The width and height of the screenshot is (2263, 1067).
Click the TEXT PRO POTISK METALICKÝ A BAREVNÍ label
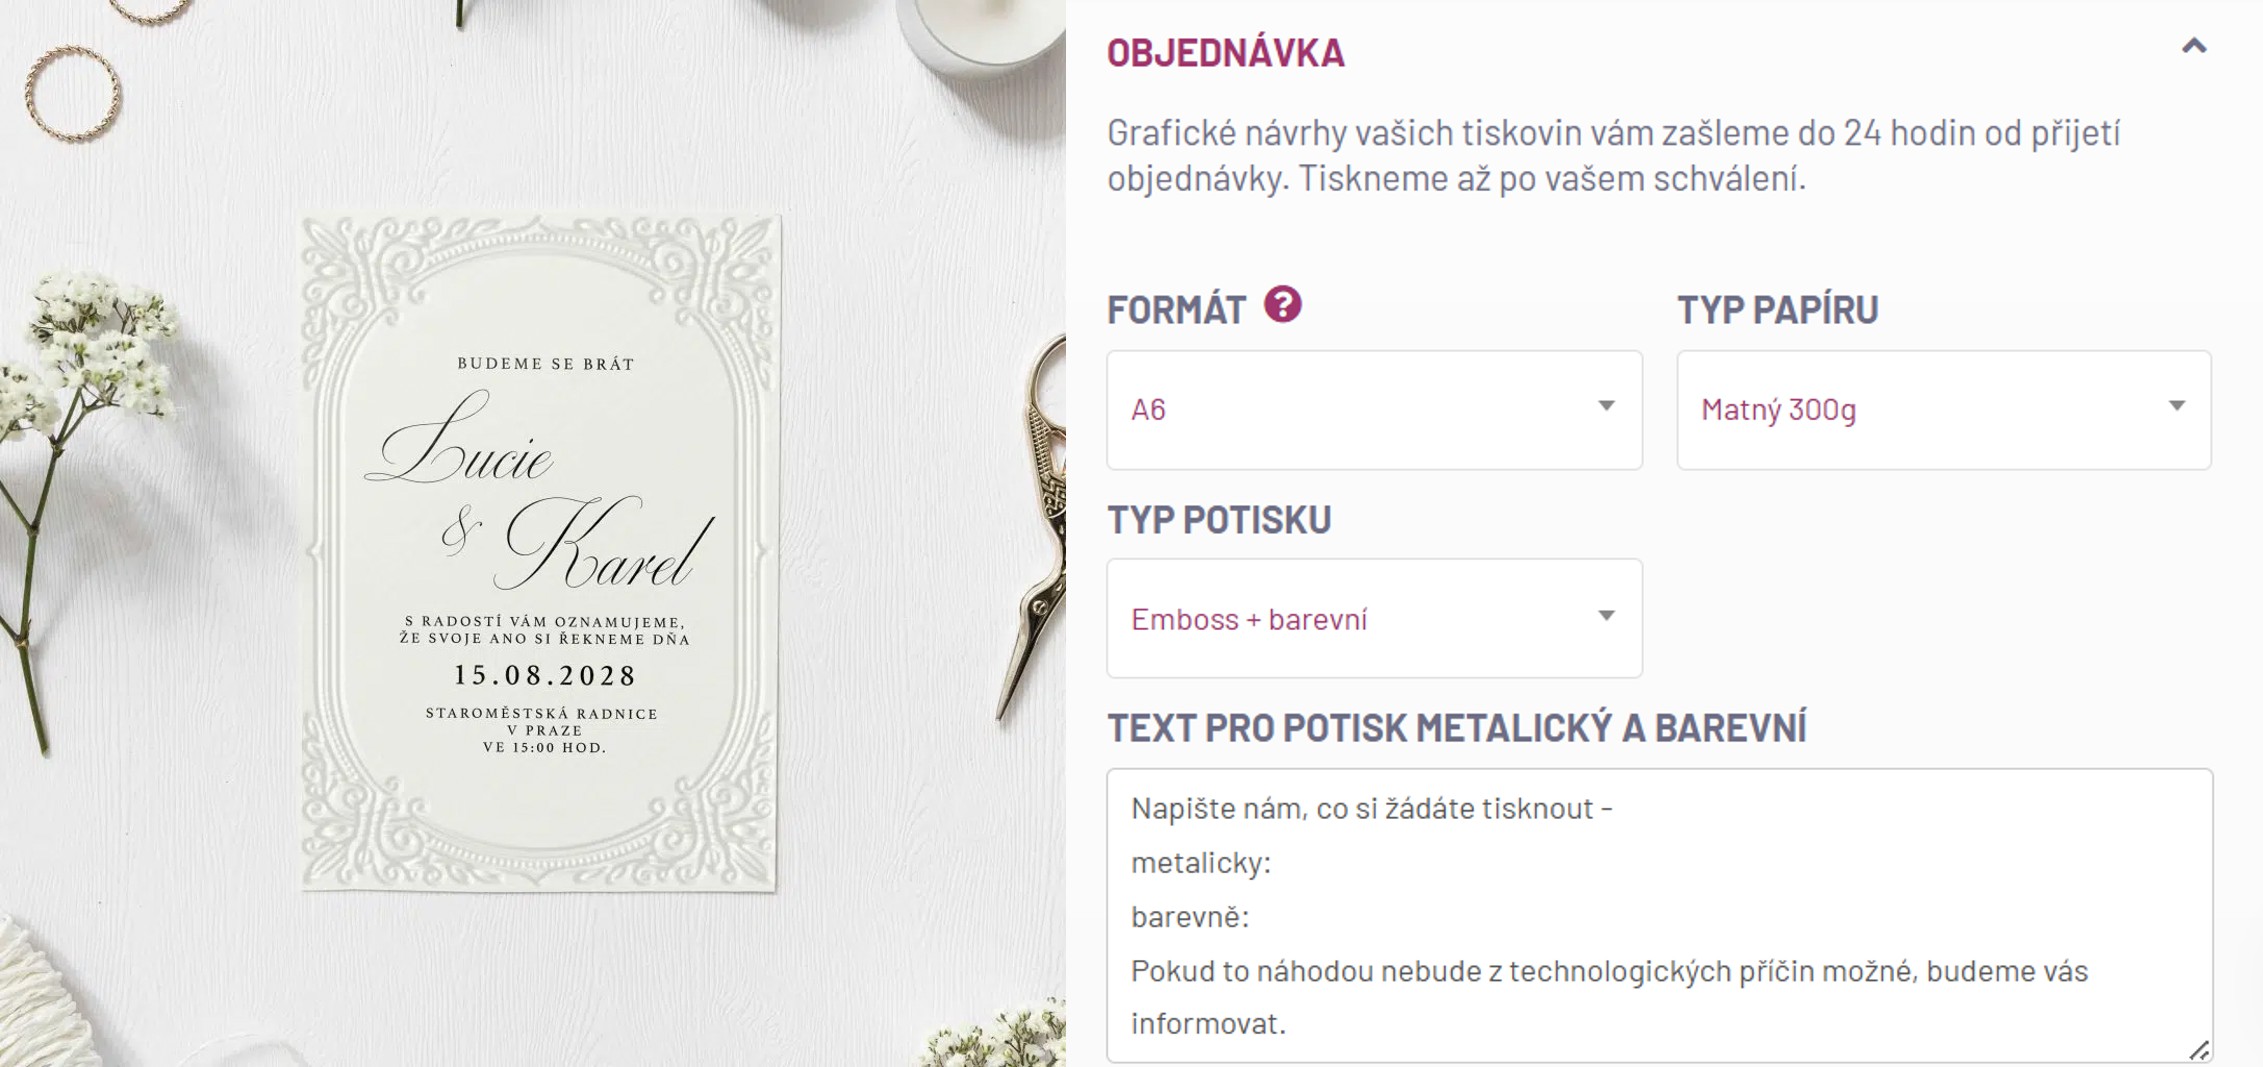click(x=1456, y=728)
